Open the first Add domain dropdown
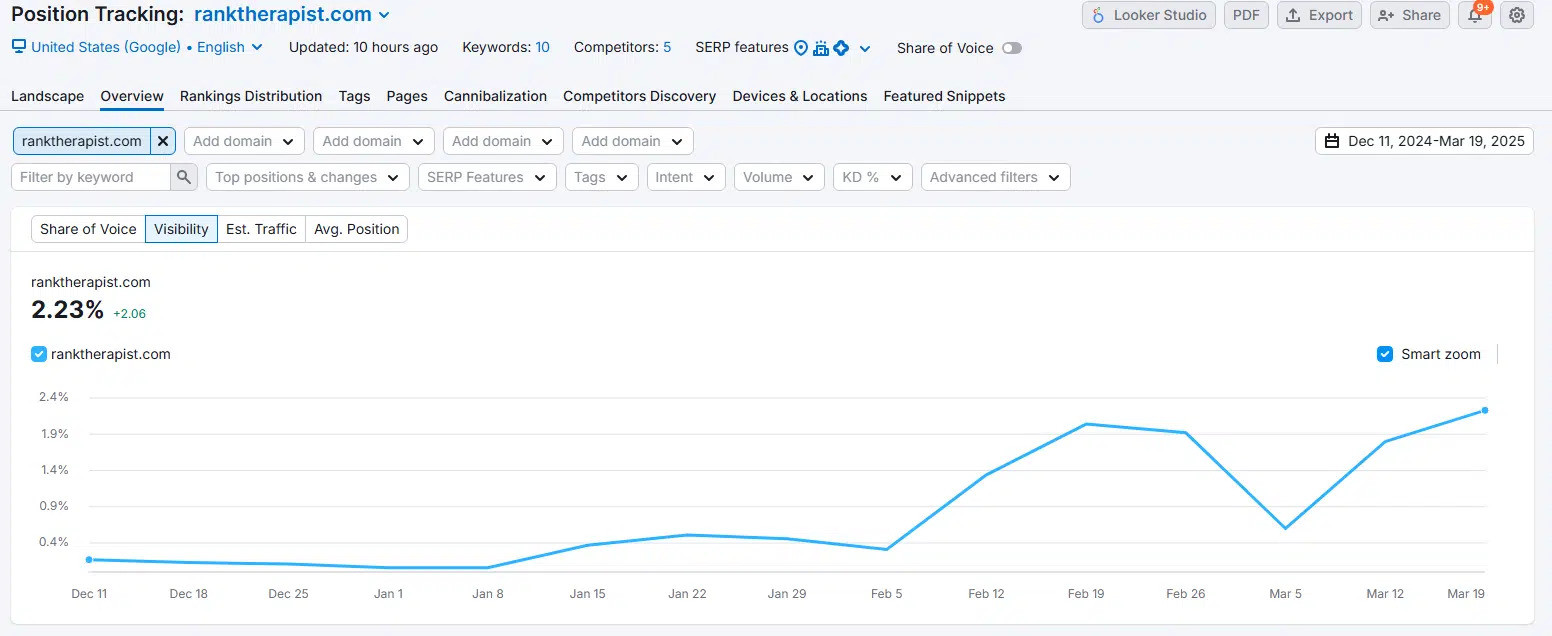Viewport: 1552px width, 636px height. (244, 141)
